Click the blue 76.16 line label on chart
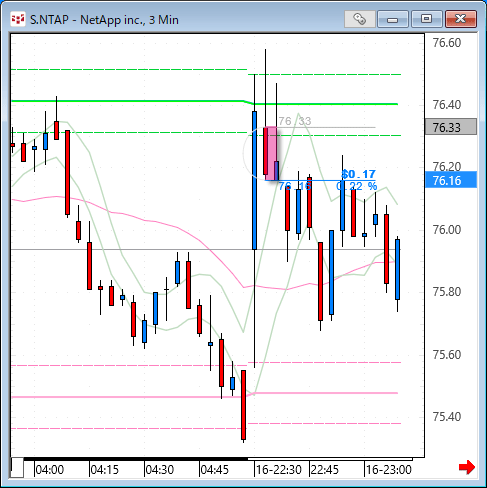The height and width of the screenshot is (488, 487). pyautogui.click(x=295, y=186)
